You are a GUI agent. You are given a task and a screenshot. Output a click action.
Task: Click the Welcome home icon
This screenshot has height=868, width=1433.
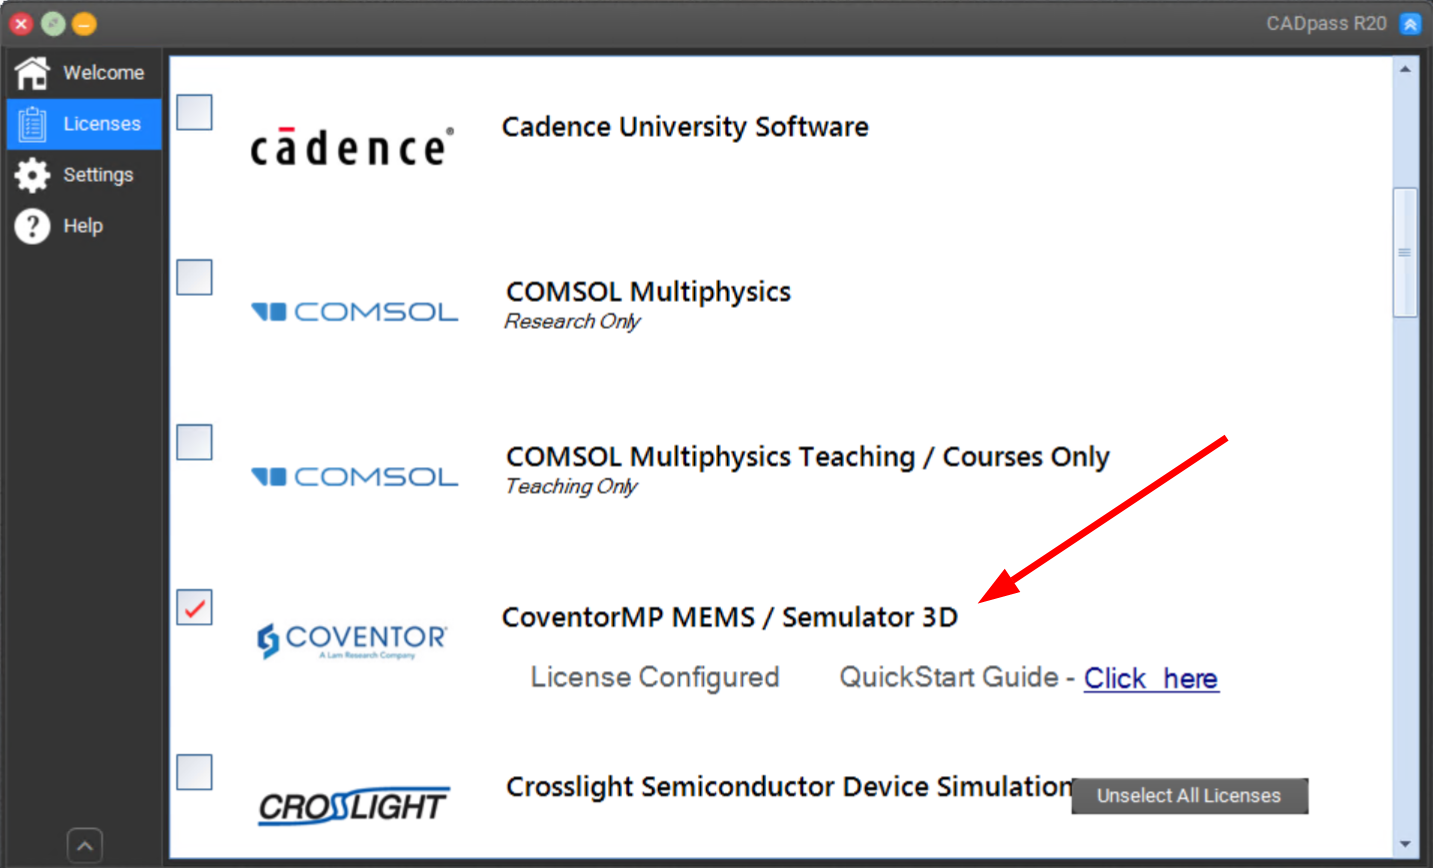click(32, 72)
